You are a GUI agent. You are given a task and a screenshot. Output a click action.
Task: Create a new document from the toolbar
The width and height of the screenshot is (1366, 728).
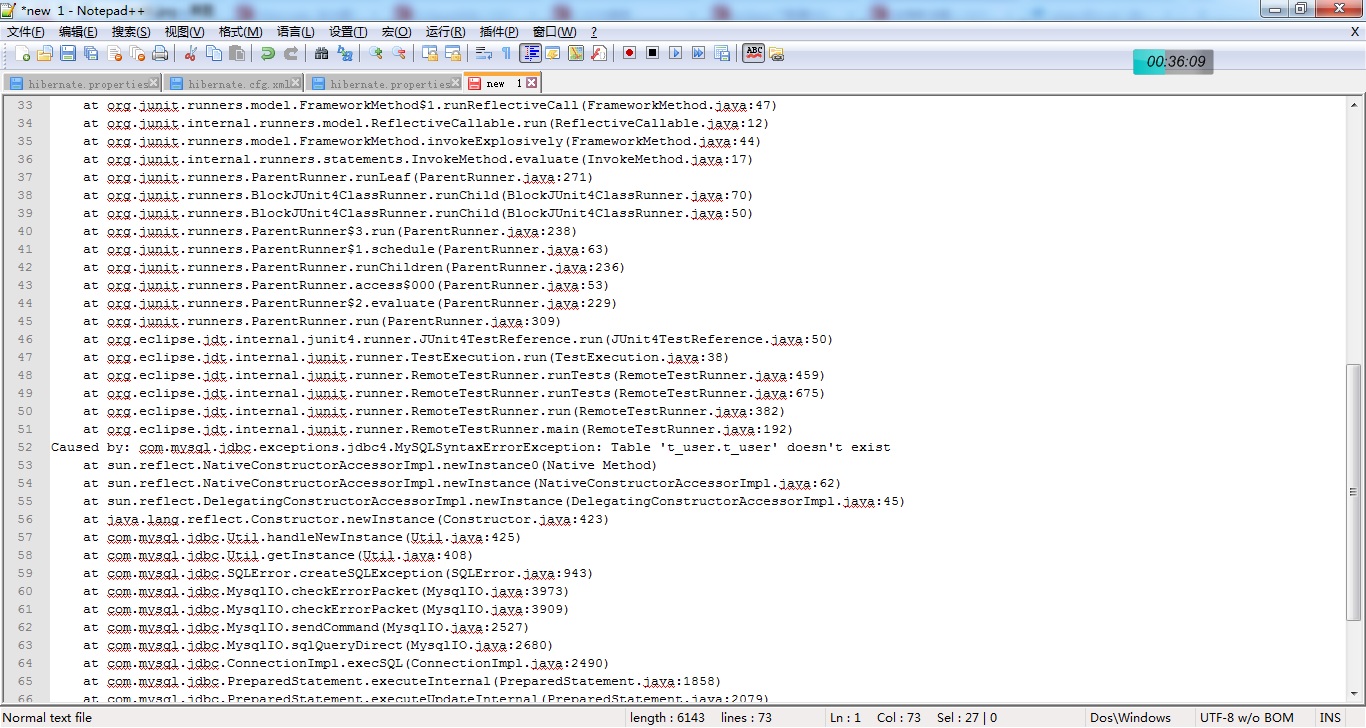21,53
